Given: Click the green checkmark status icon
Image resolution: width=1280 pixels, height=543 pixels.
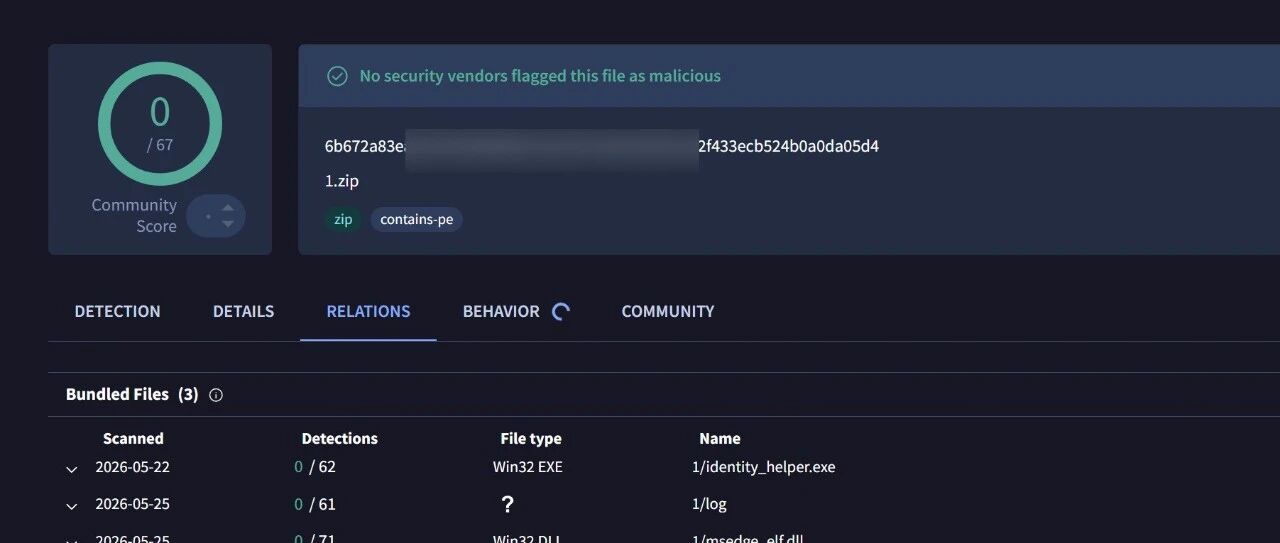Looking at the screenshot, I should [x=338, y=76].
